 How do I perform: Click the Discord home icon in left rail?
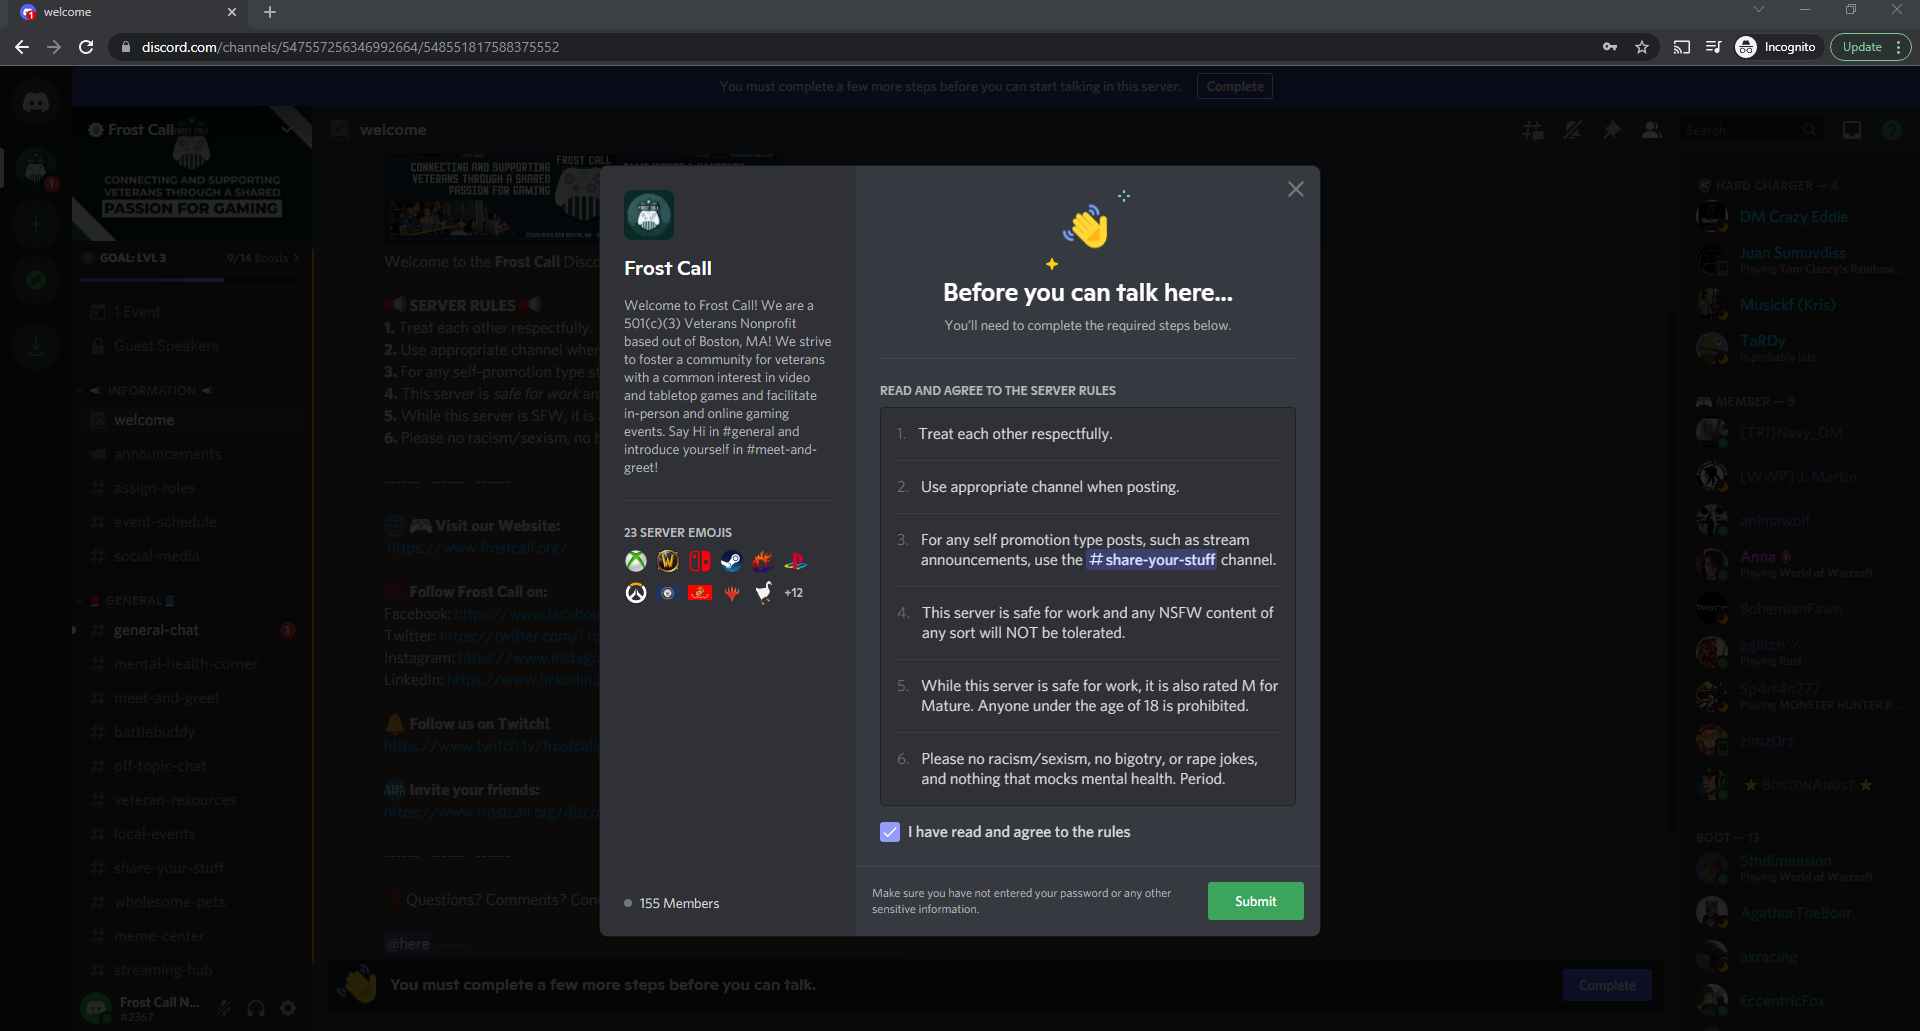(x=36, y=101)
